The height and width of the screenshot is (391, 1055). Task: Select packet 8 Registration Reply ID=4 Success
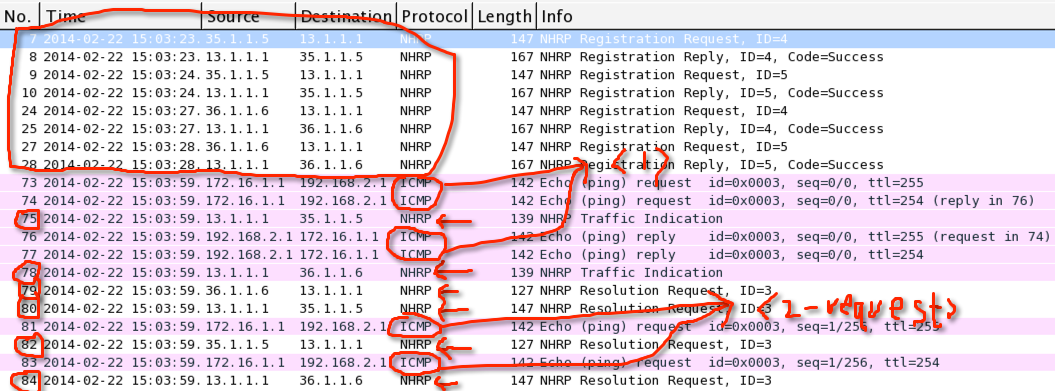528,57
